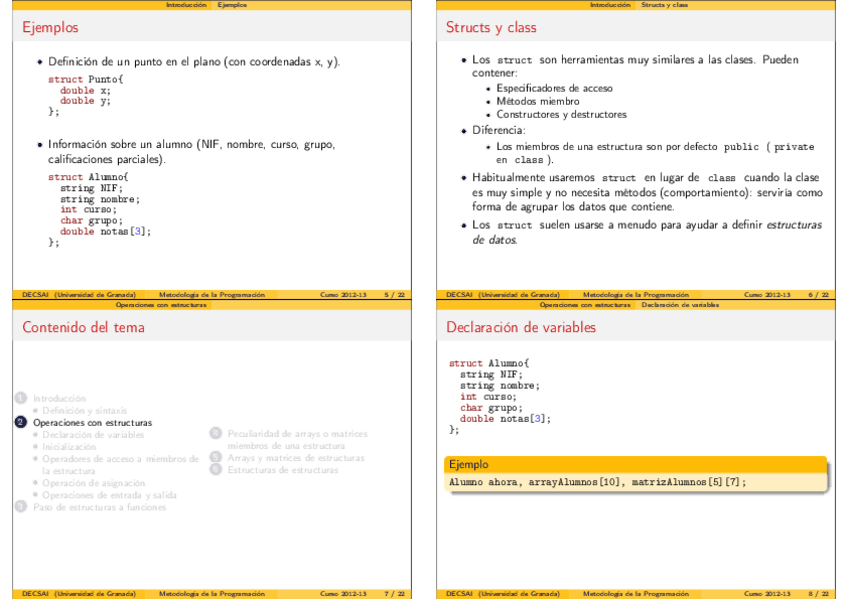848x599 pixels.
Task: Click numbered bullet beside Arrays y matrices de estructuras
Action: coord(214,458)
